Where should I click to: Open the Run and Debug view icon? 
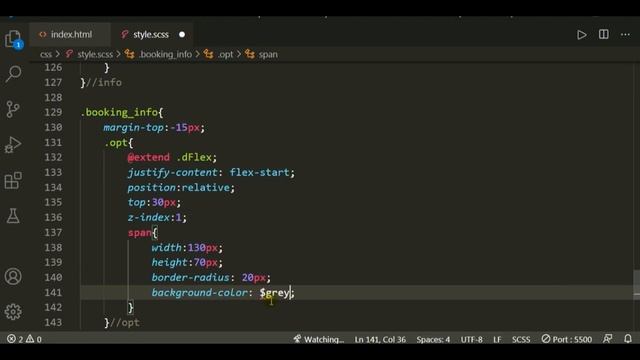coord(13,145)
